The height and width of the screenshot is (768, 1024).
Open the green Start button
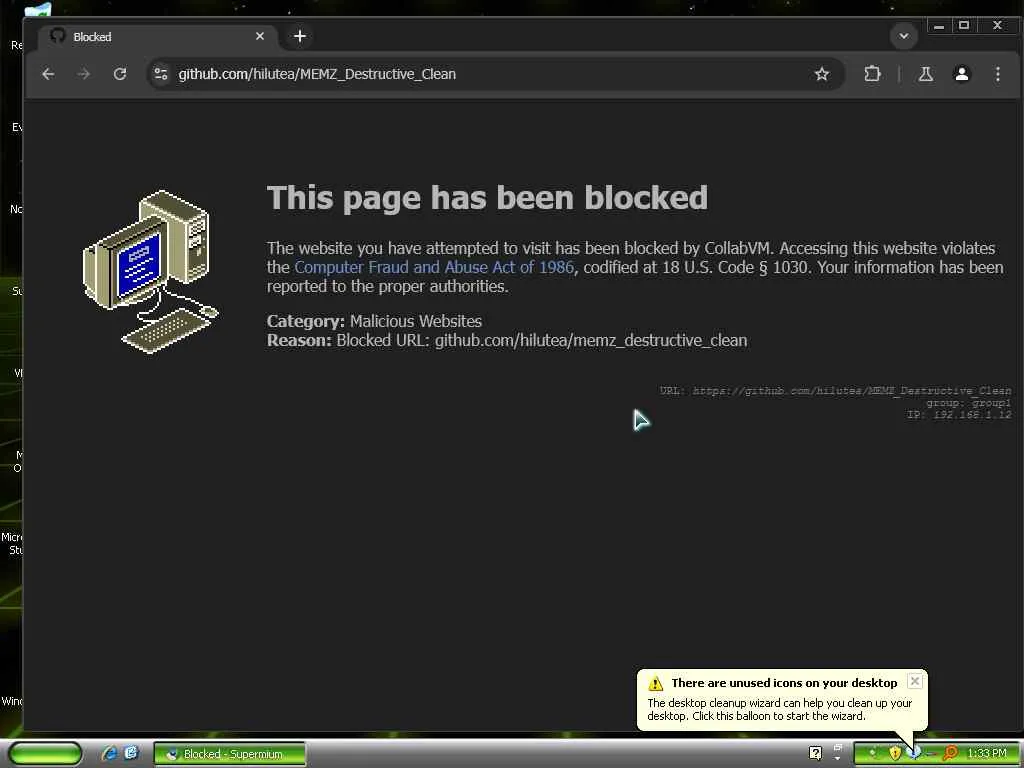tap(45, 754)
